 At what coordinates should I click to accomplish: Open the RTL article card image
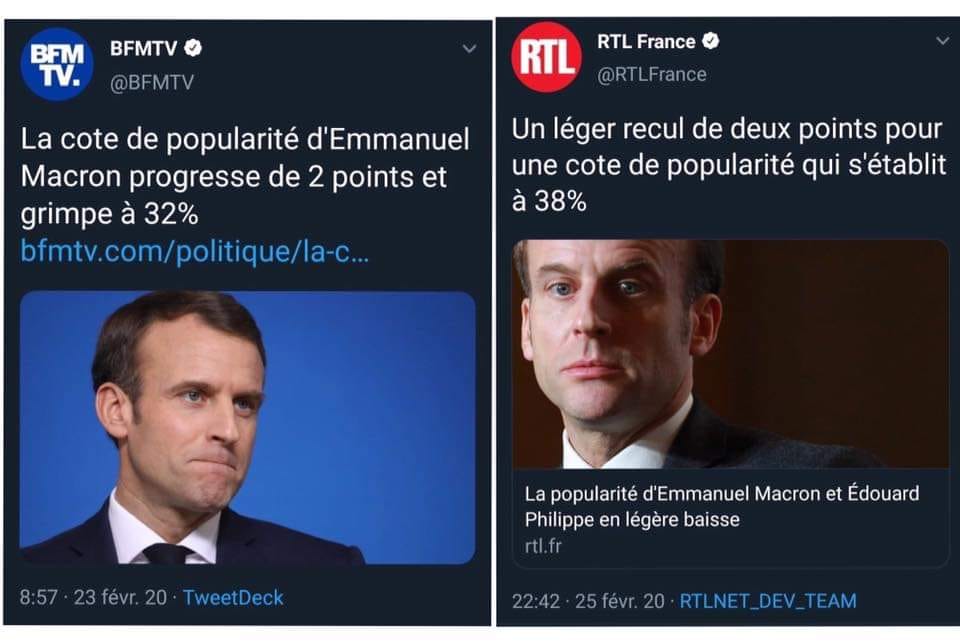730,354
